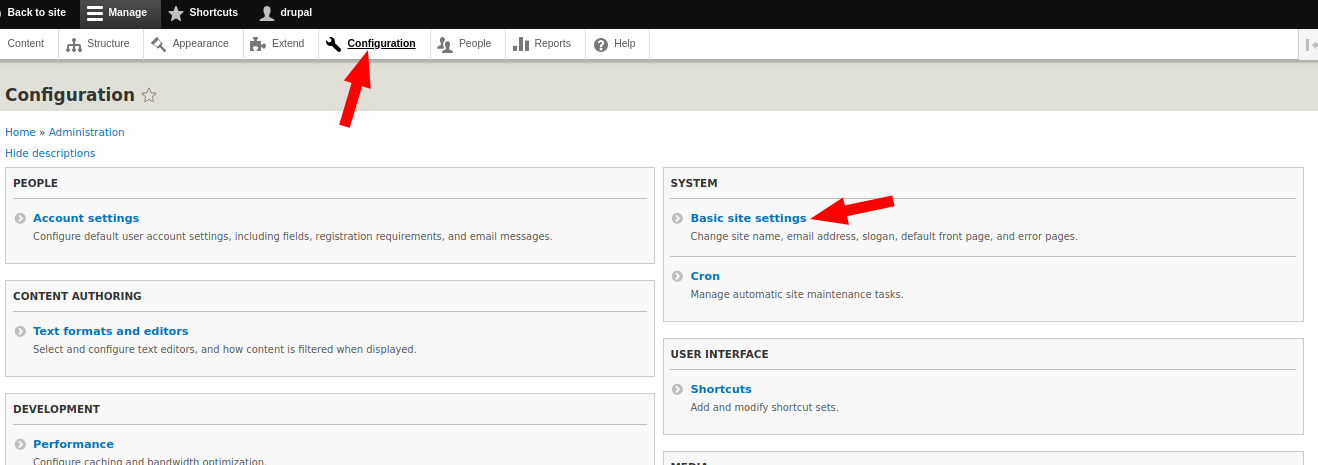Click arrow bullet beside Basic site settings
This screenshot has width=1318, height=465.
pos(677,218)
